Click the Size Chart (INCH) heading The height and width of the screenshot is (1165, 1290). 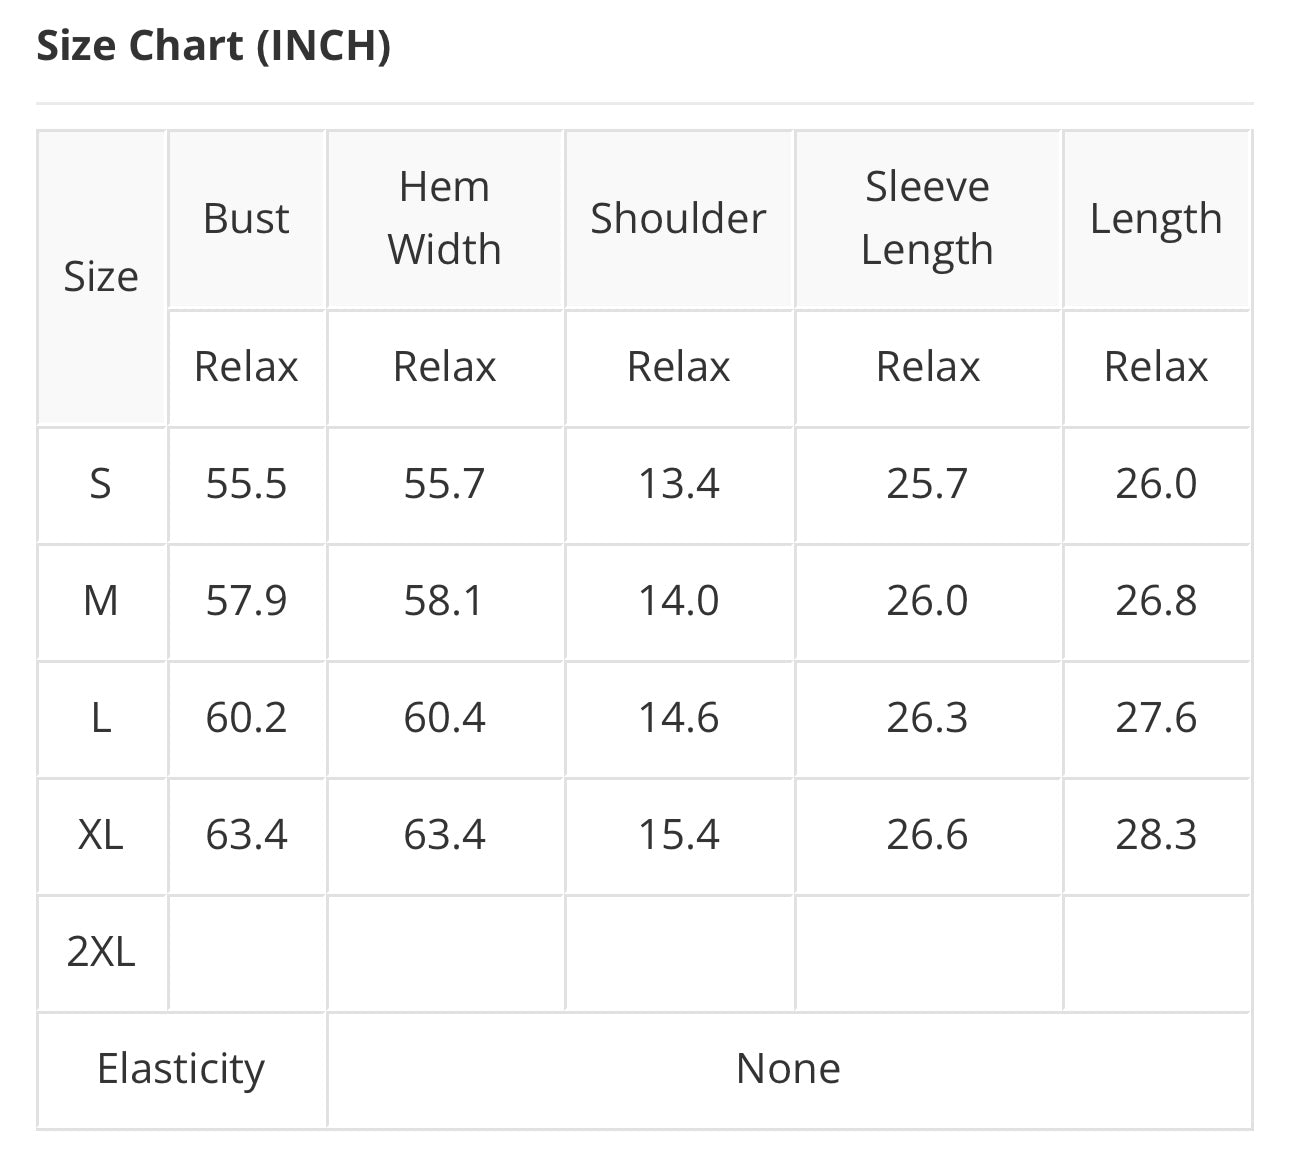tap(213, 47)
